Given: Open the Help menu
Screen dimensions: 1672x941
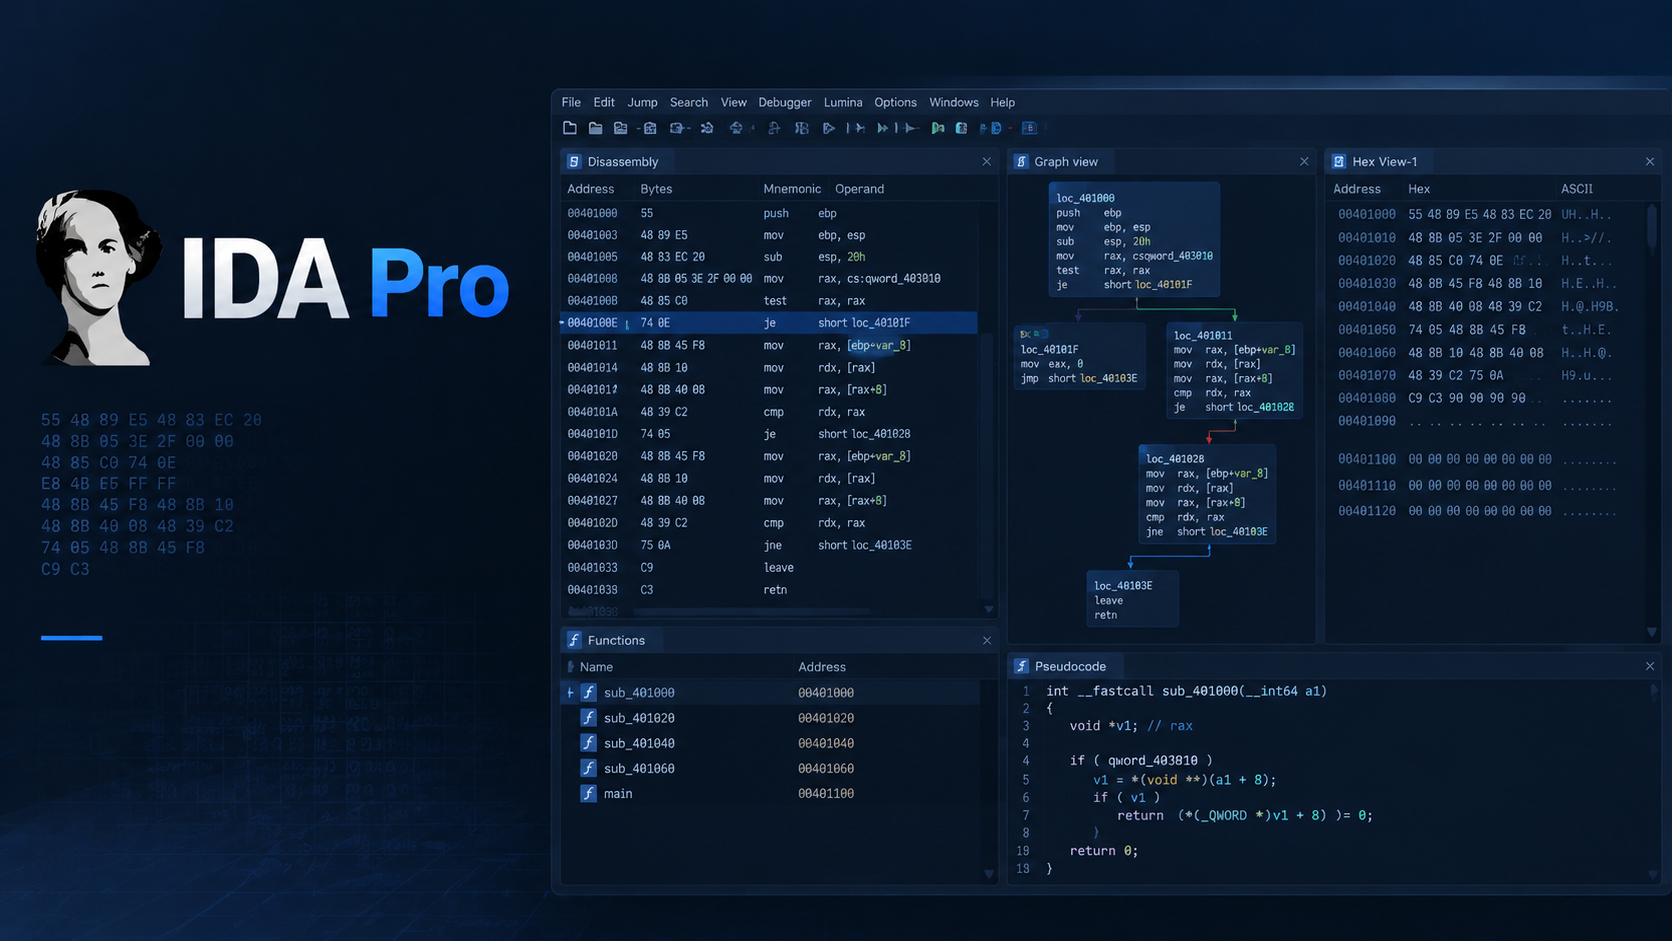Looking at the screenshot, I should point(1003,102).
